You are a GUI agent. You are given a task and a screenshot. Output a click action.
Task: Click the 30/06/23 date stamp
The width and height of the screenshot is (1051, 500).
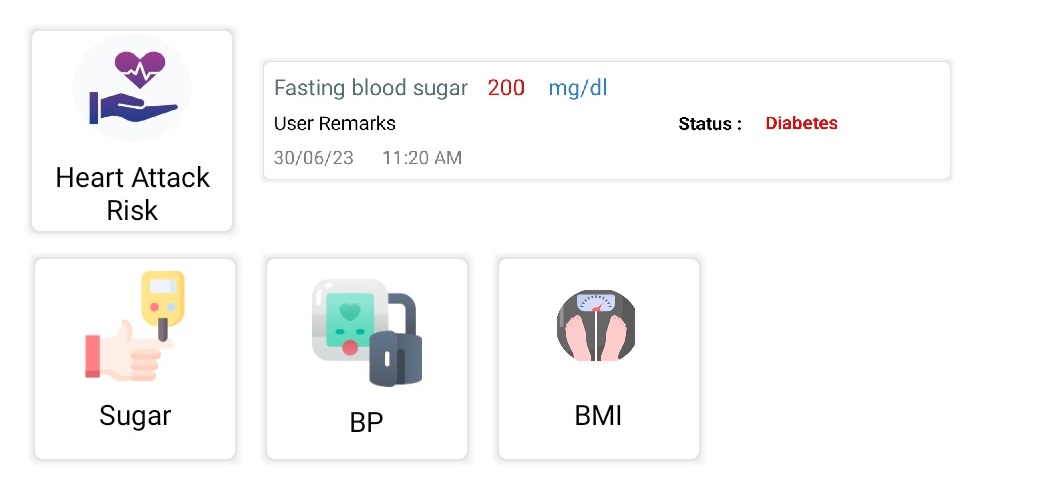click(x=314, y=158)
